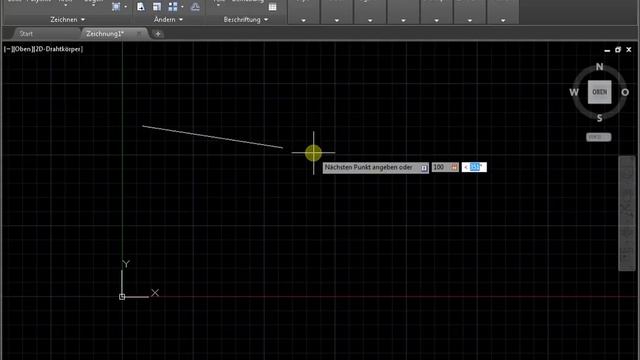Open the arrow beside the four-squares array icon
Image resolution: width=640 pixels, height=360 pixels.
click(x=182, y=7)
